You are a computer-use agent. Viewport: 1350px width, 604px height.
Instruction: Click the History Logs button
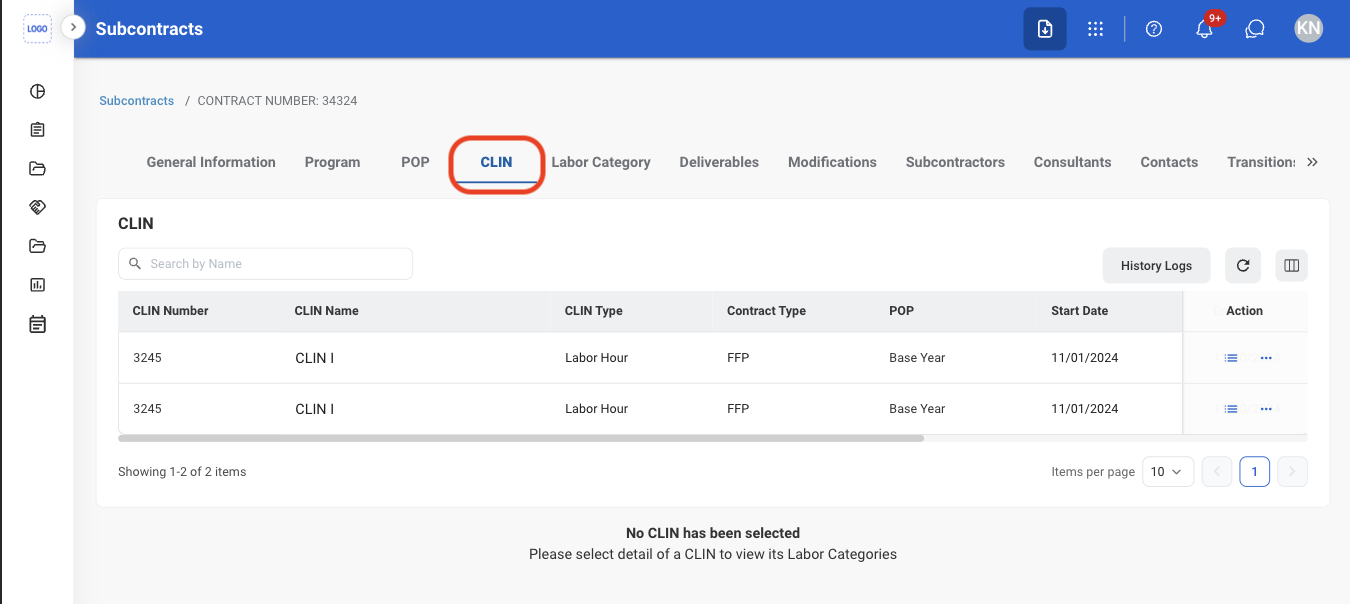(x=1156, y=265)
